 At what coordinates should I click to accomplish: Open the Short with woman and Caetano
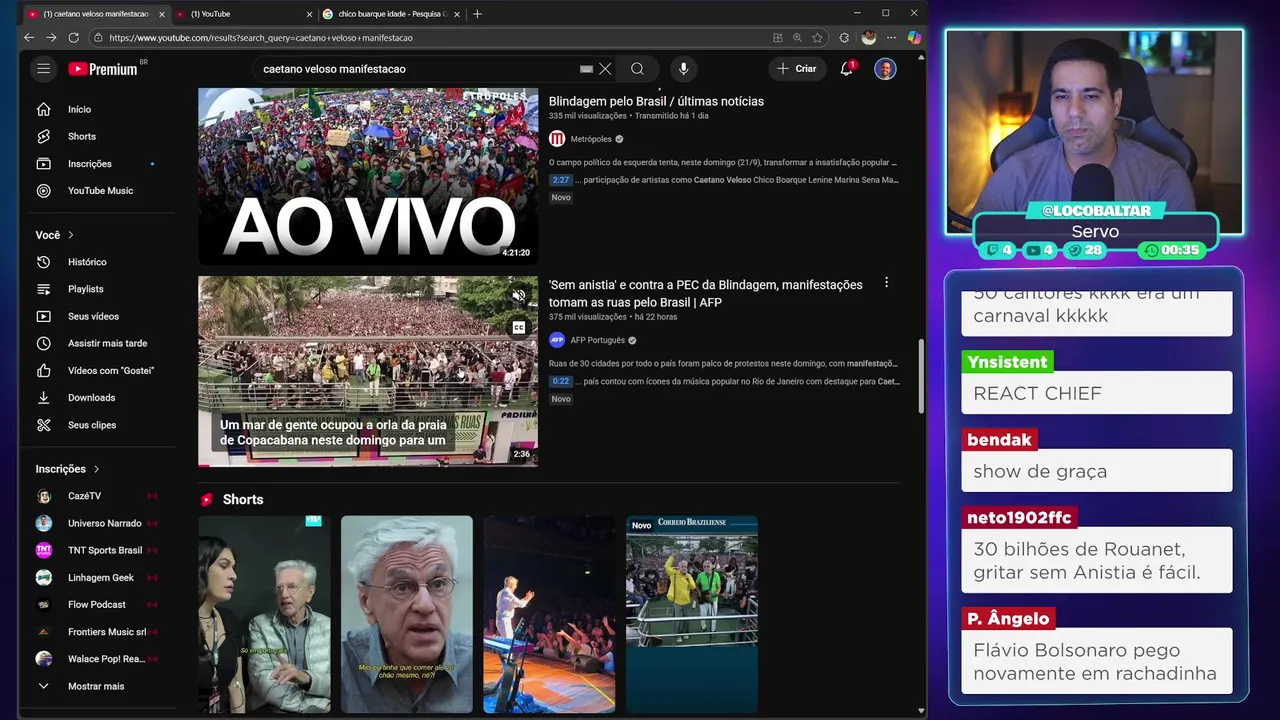[264, 614]
